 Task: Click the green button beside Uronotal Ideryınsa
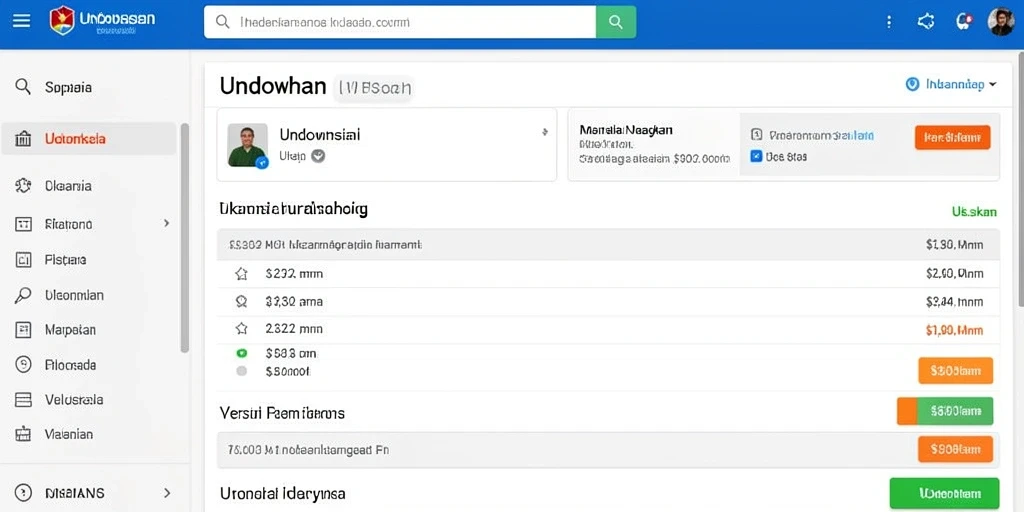click(x=944, y=493)
